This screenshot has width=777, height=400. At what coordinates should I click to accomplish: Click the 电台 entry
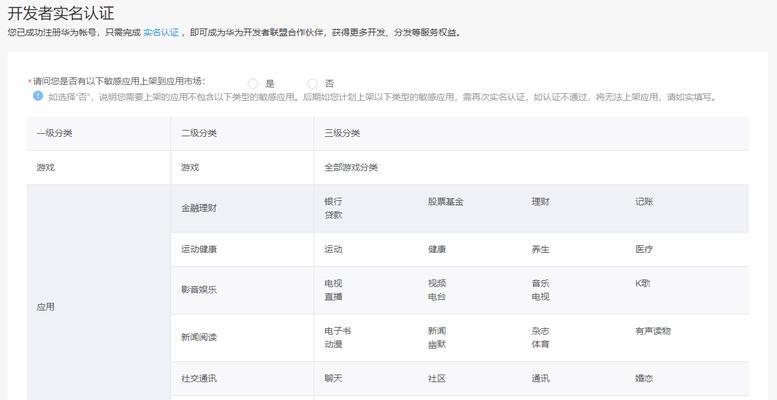[x=437, y=297]
